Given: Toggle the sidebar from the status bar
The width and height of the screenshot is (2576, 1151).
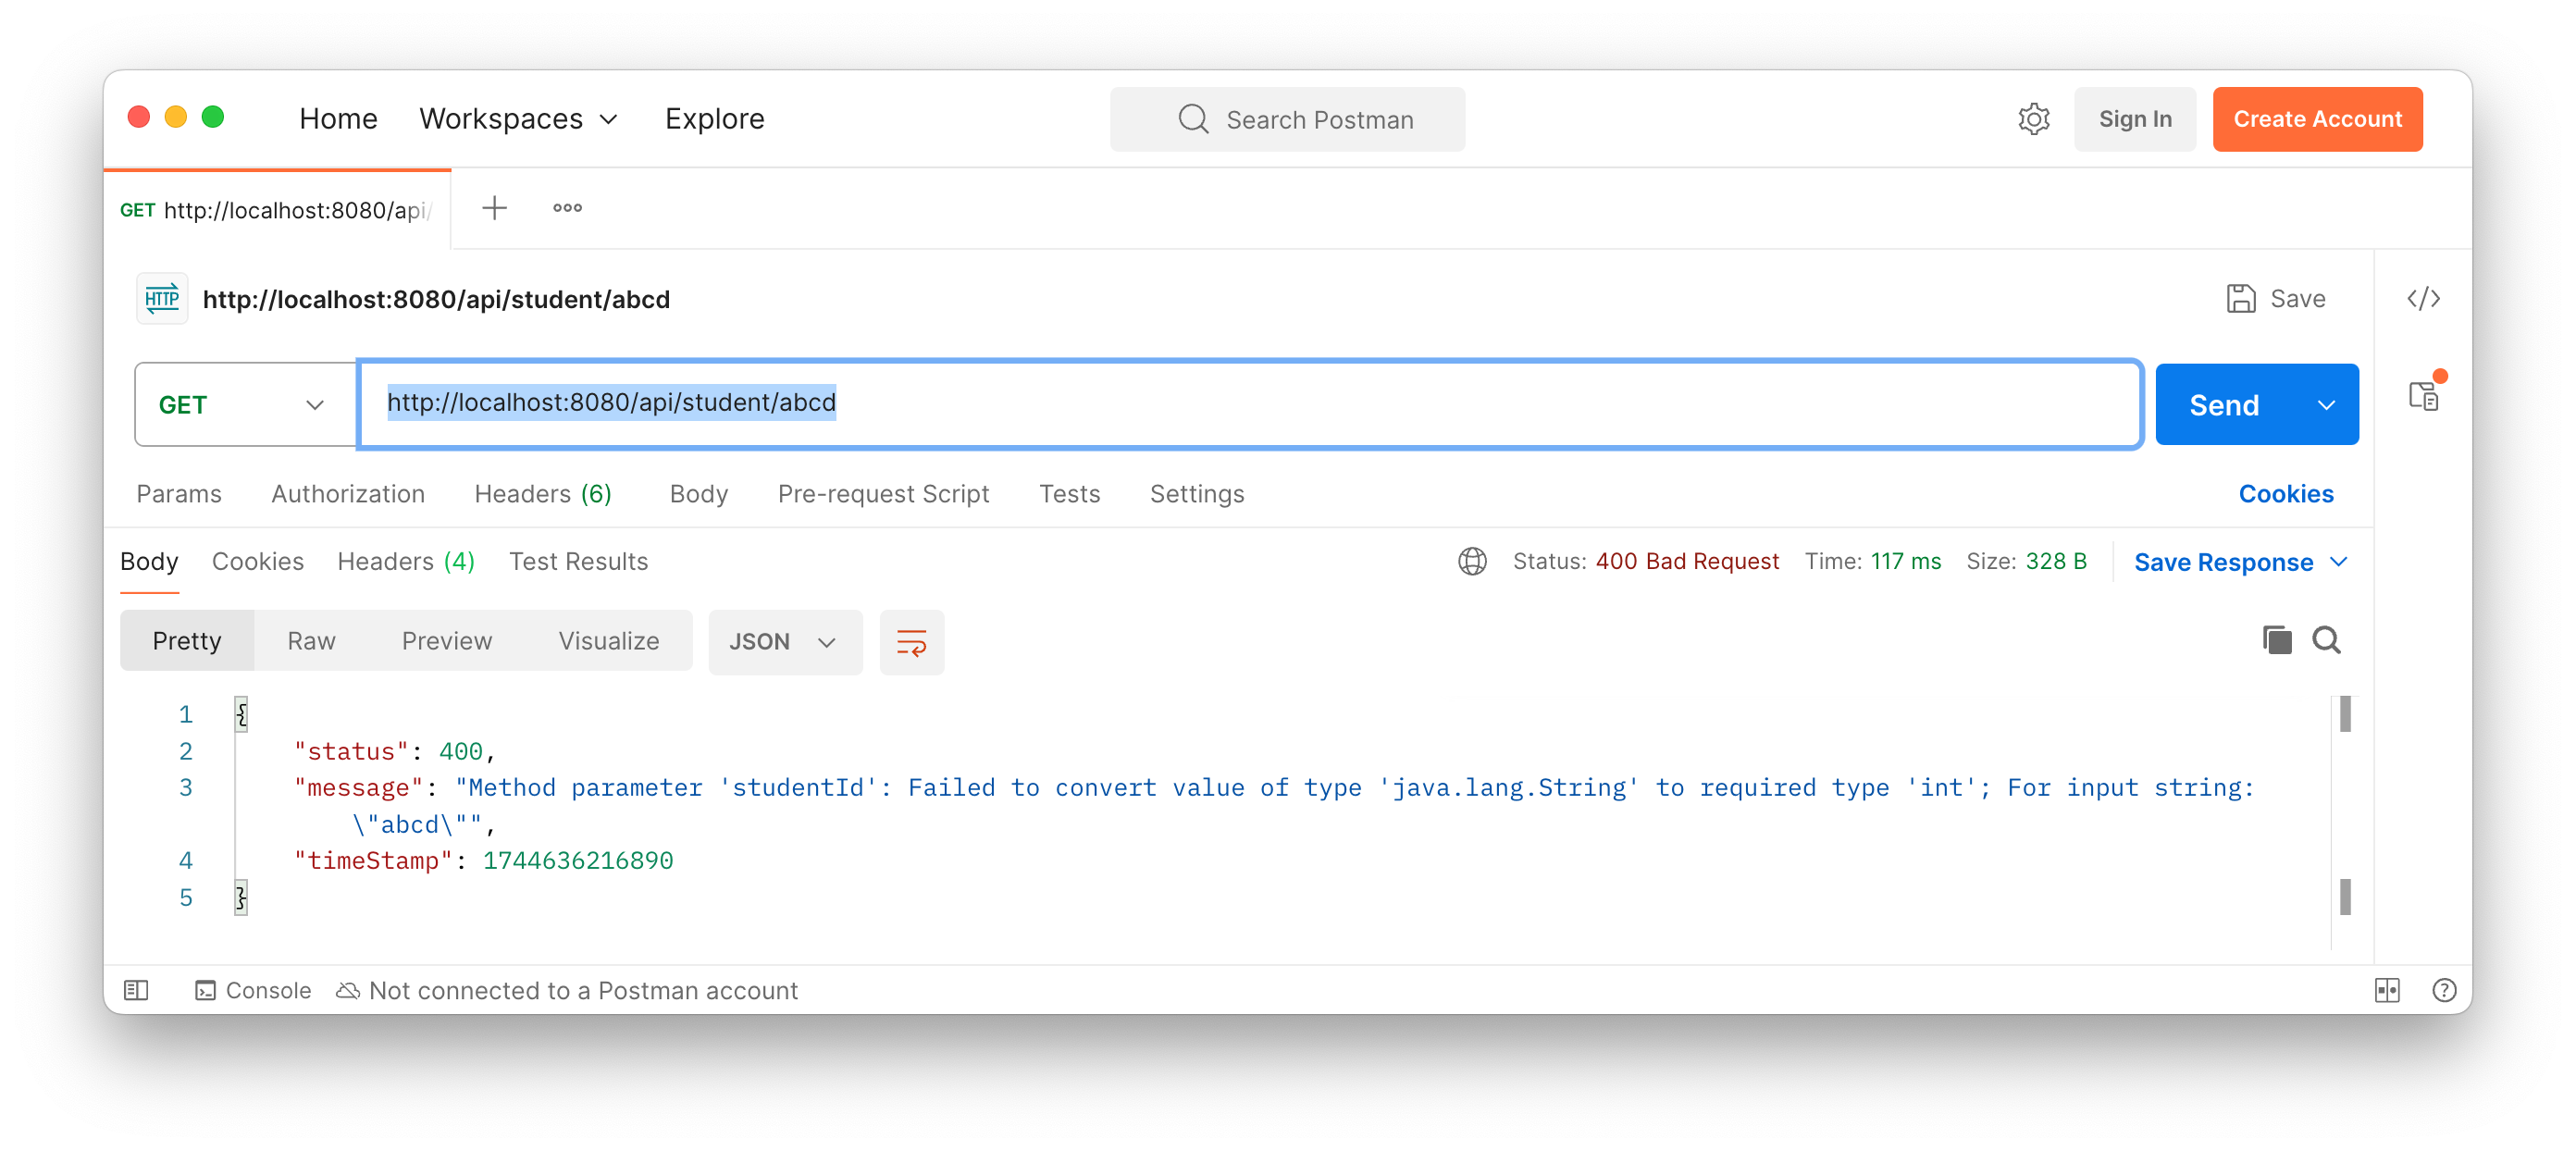Looking at the screenshot, I should (x=136, y=990).
